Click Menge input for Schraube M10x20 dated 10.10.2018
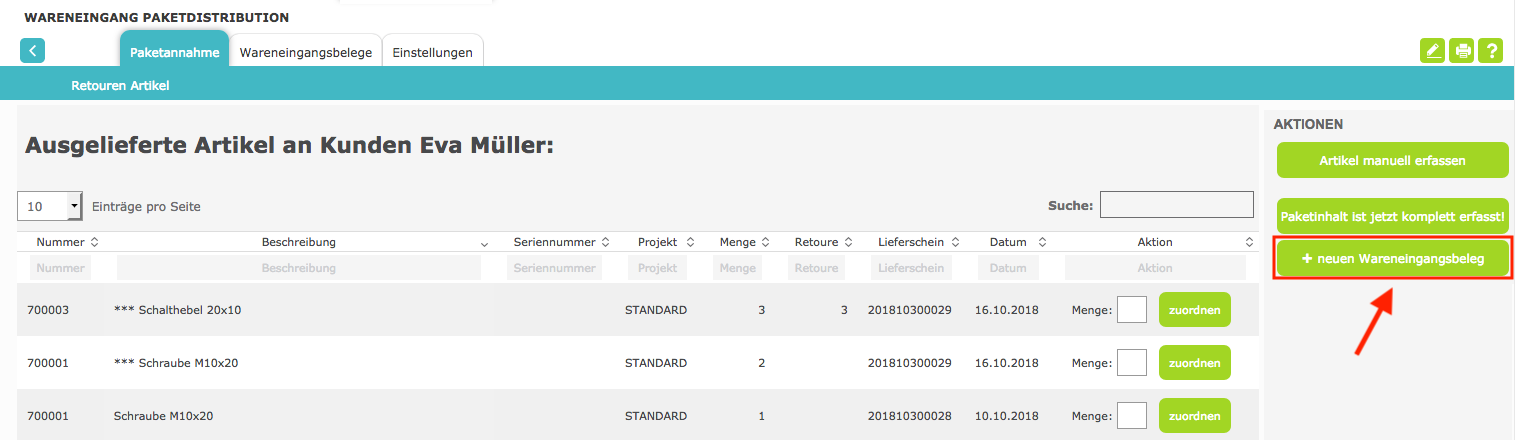1515x440 pixels. (x=1131, y=415)
